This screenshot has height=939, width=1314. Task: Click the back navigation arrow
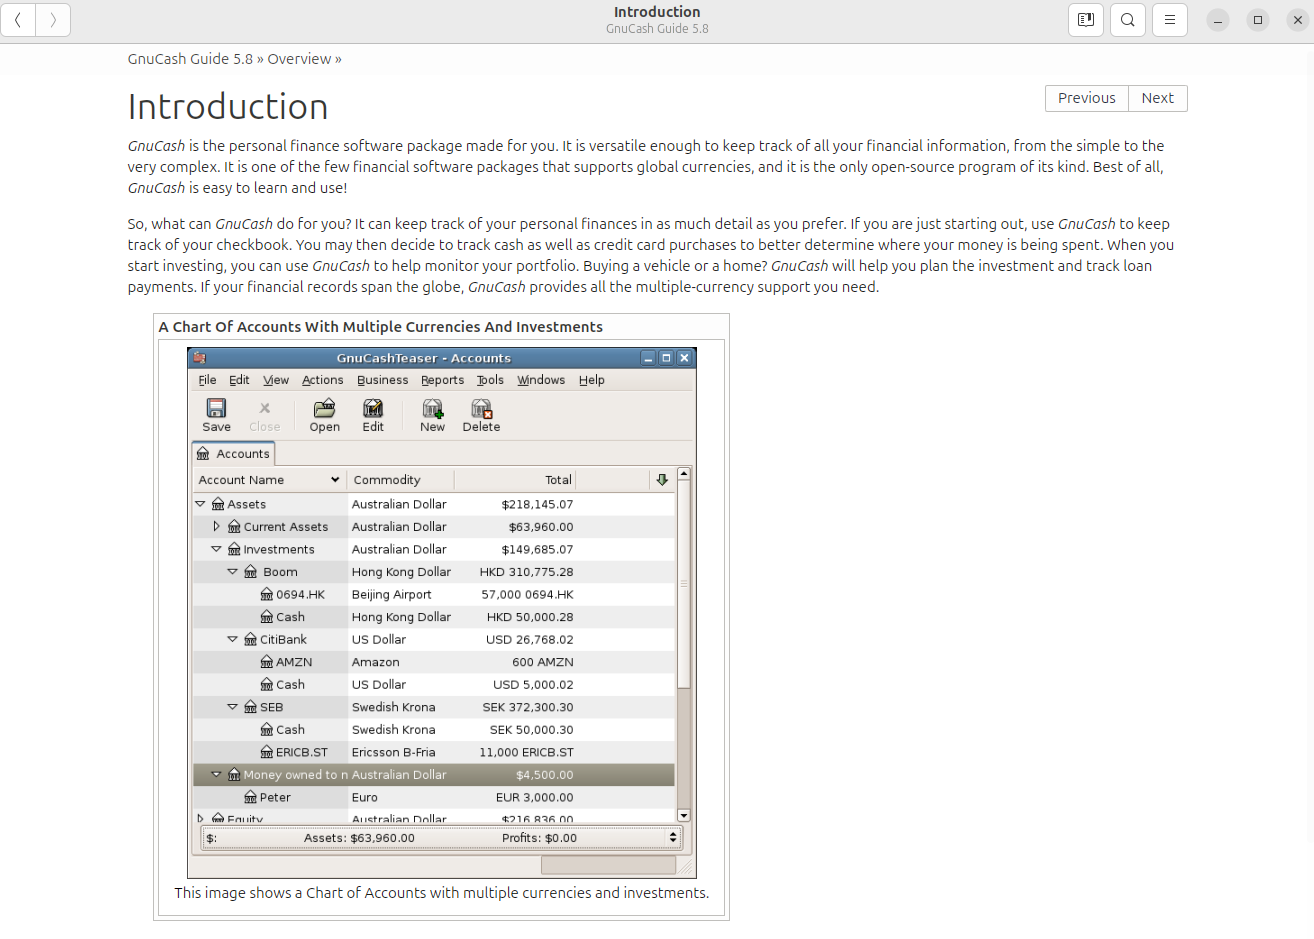(18, 20)
